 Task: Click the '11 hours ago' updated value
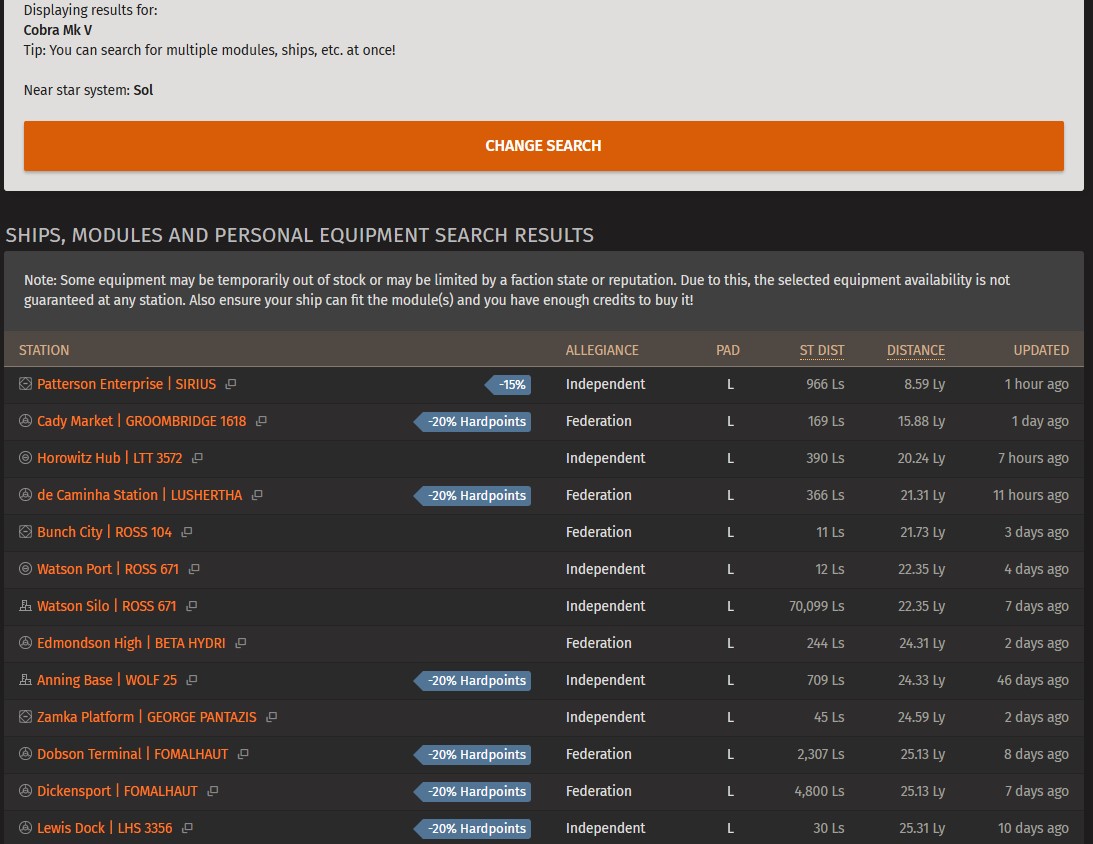(x=1030, y=495)
